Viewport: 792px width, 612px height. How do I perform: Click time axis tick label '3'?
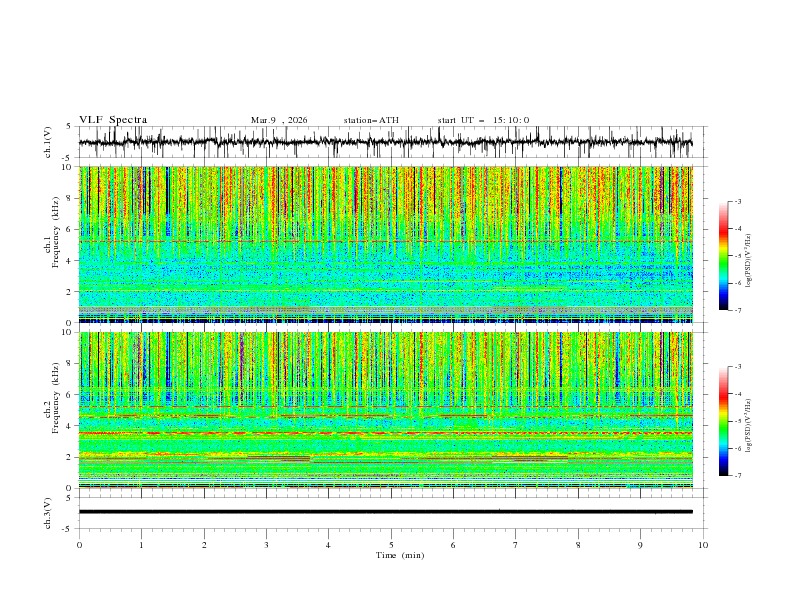click(x=266, y=545)
